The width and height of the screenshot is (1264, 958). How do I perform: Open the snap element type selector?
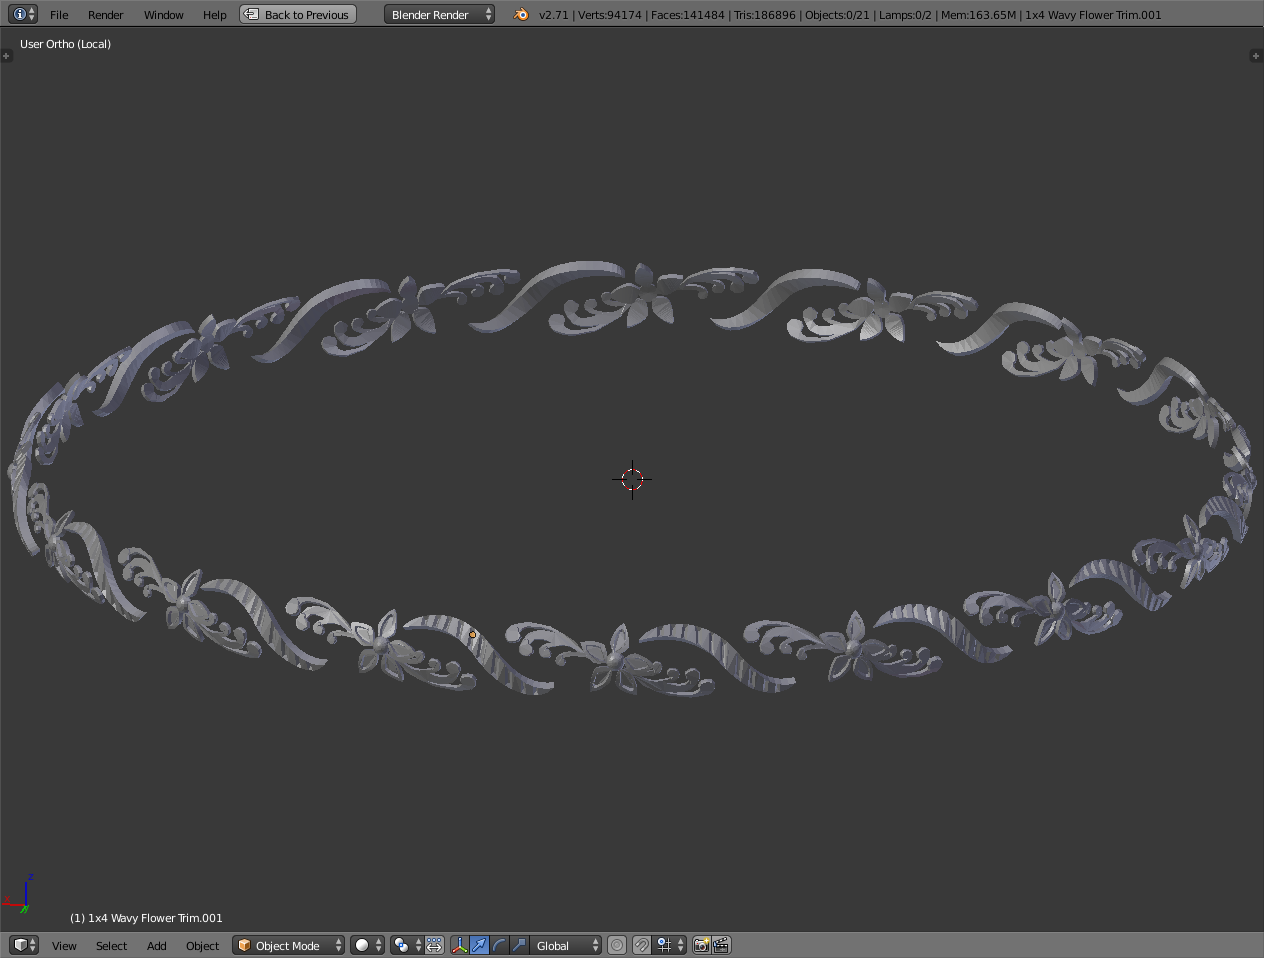click(x=670, y=945)
